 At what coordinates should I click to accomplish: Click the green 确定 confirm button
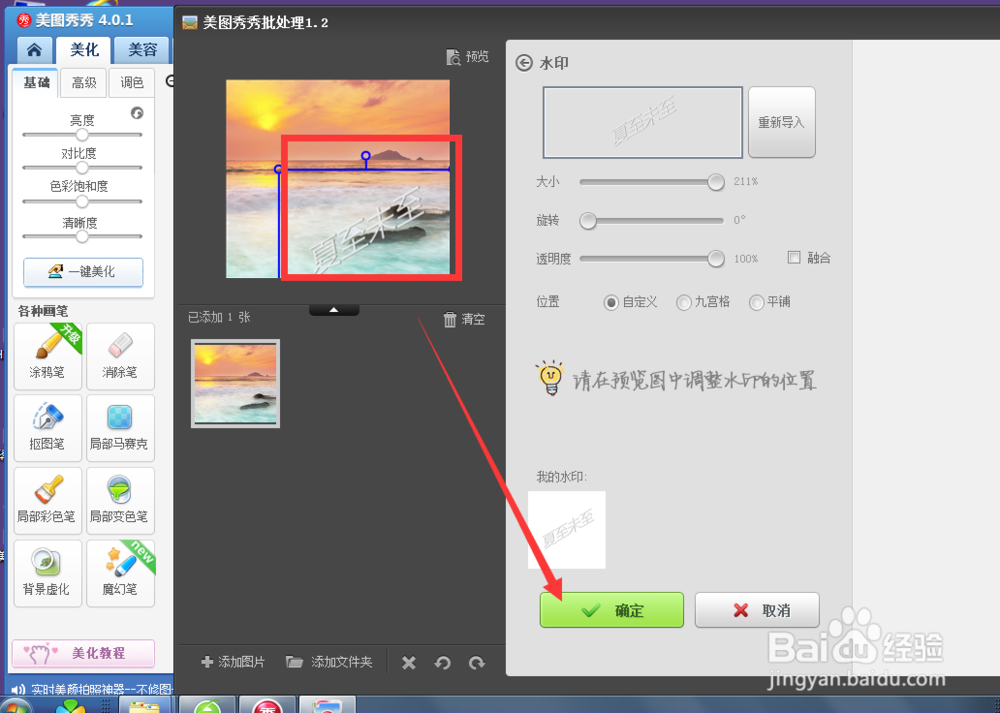pyautogui.click(x=611, y=610)
